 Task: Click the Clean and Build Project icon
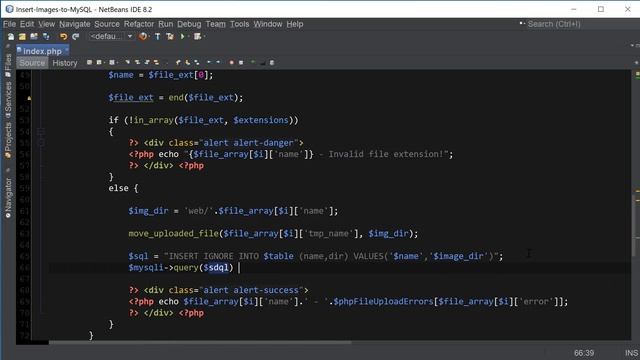click(170, 37)
